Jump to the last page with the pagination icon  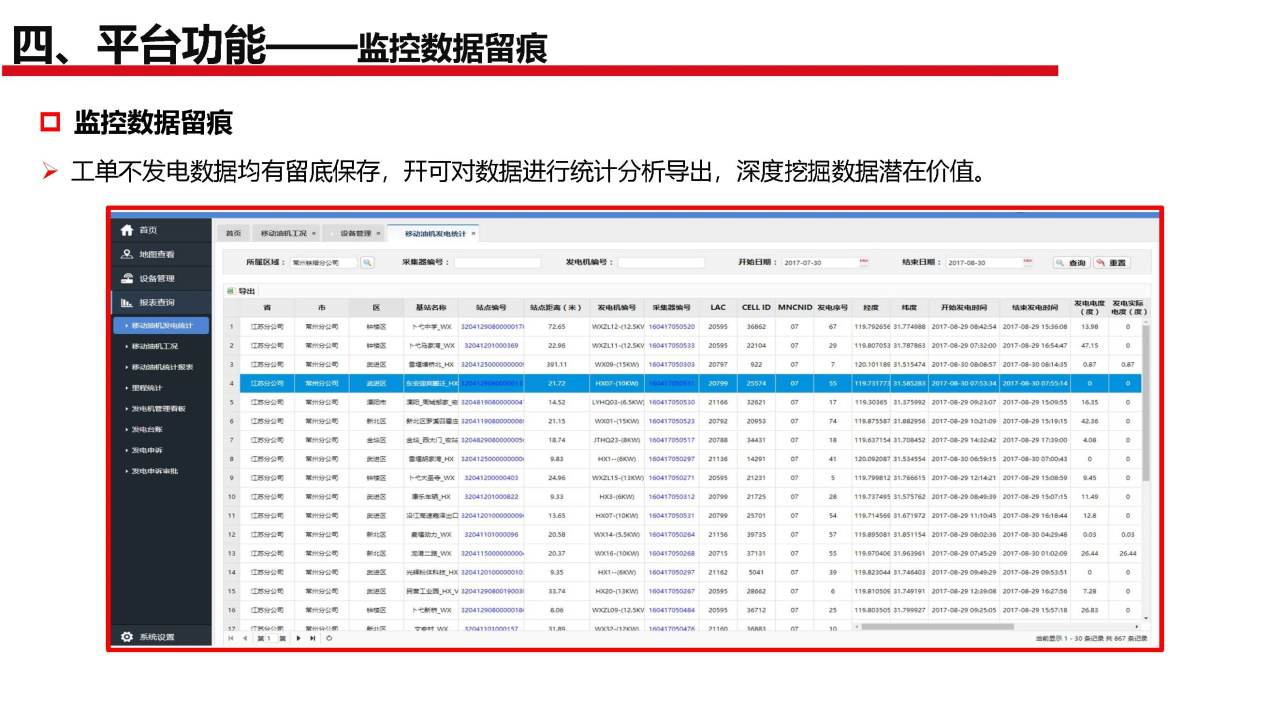[x=313, y=638]
